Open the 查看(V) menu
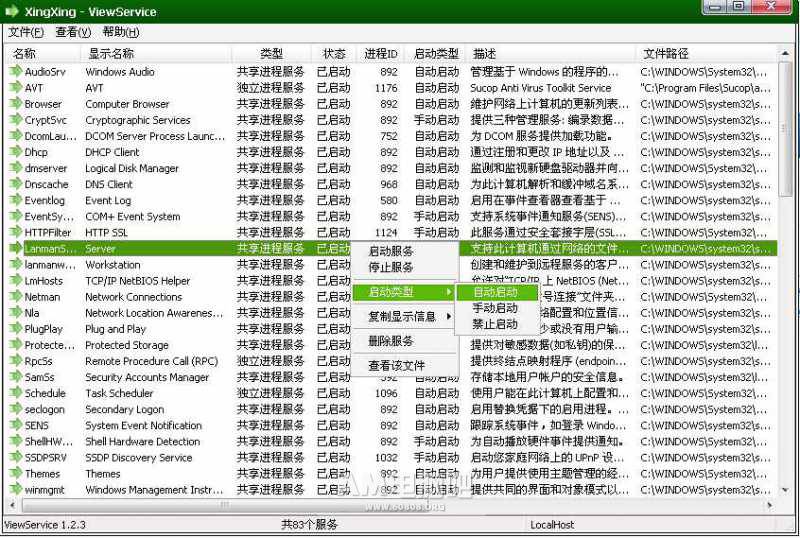Screen dimensions: 800x538 (x=73, y=32)
